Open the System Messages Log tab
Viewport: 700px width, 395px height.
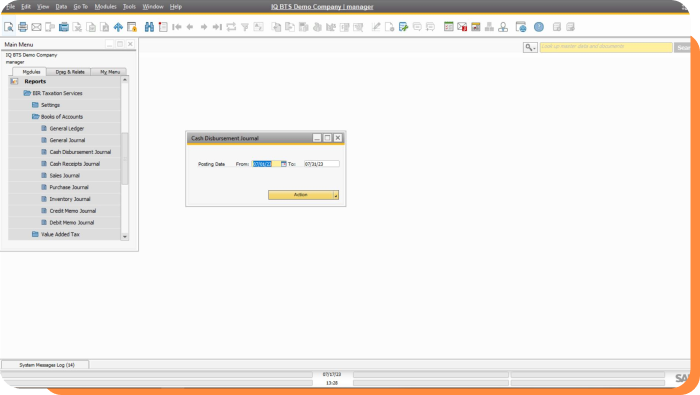click(46, 365)
